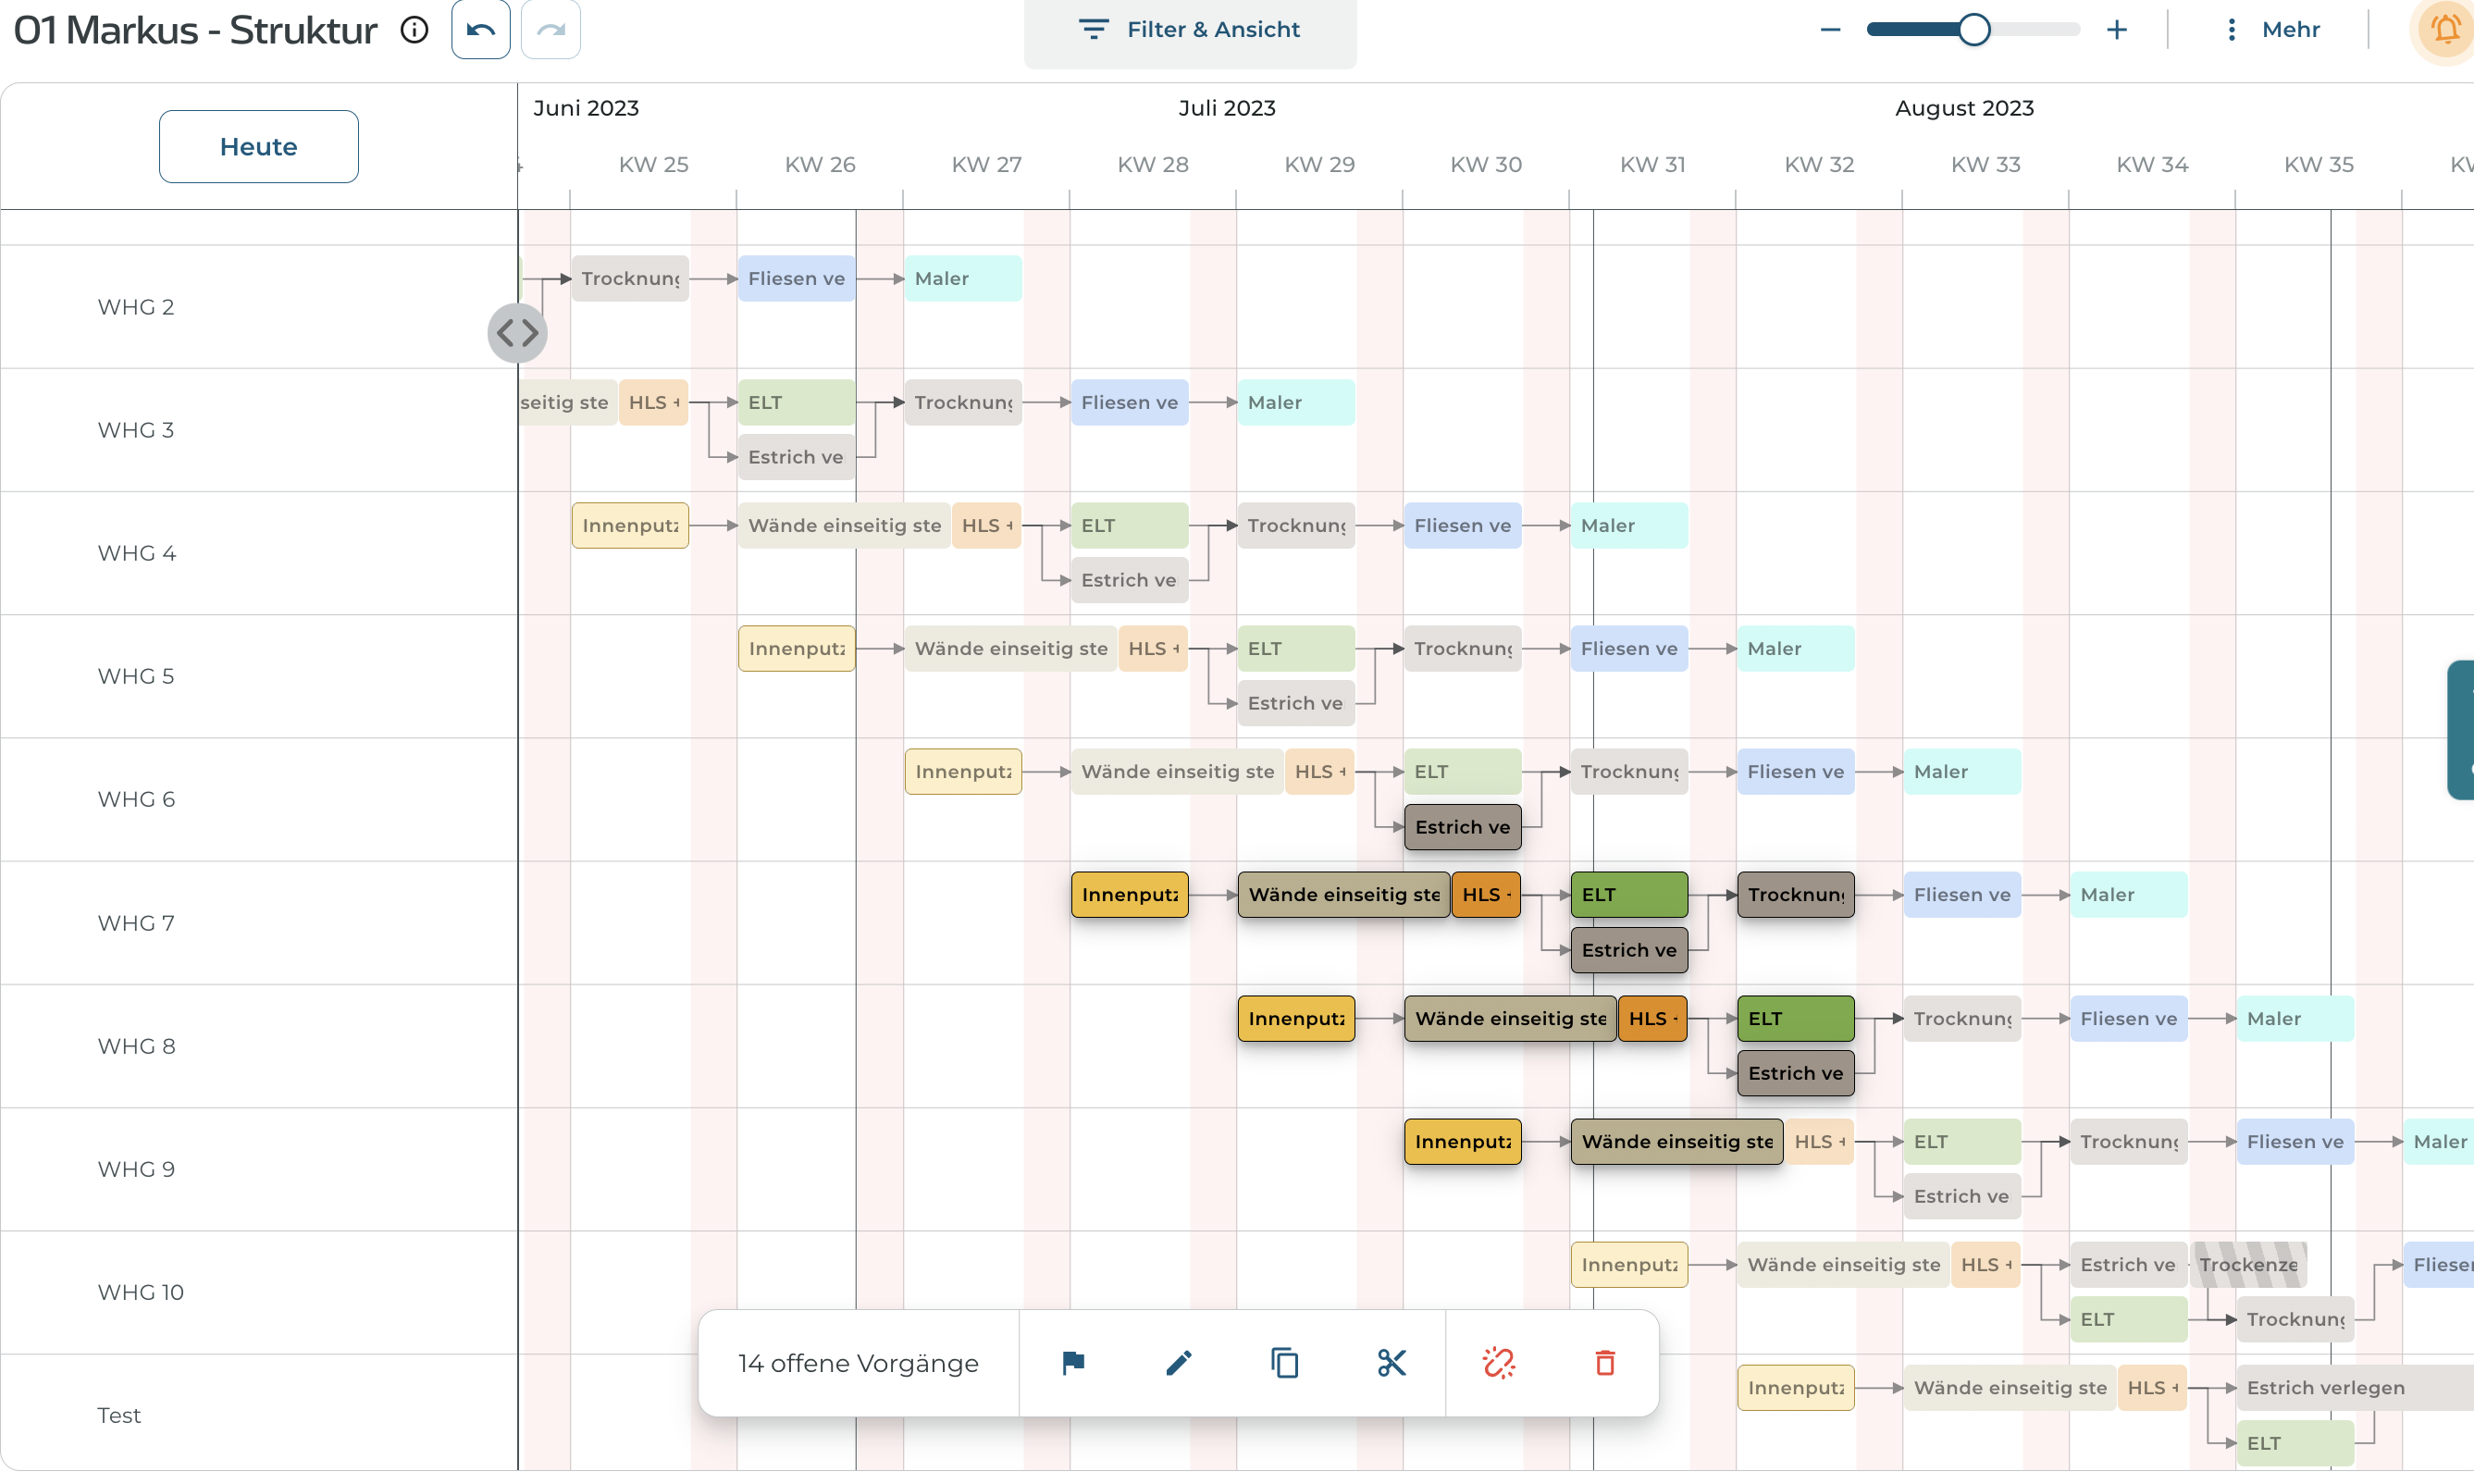
Task: Select the Innenputz task in WHG 9
Action: [1462, 1141]
